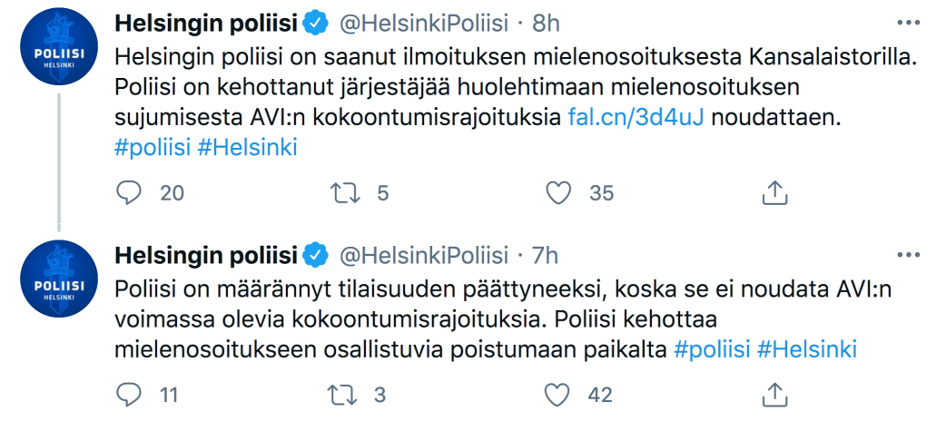Screen dimensions: 946x421
Task: Open the Helsingin poliisi profile name on first tweet
Action: click(x=207, y=23)
